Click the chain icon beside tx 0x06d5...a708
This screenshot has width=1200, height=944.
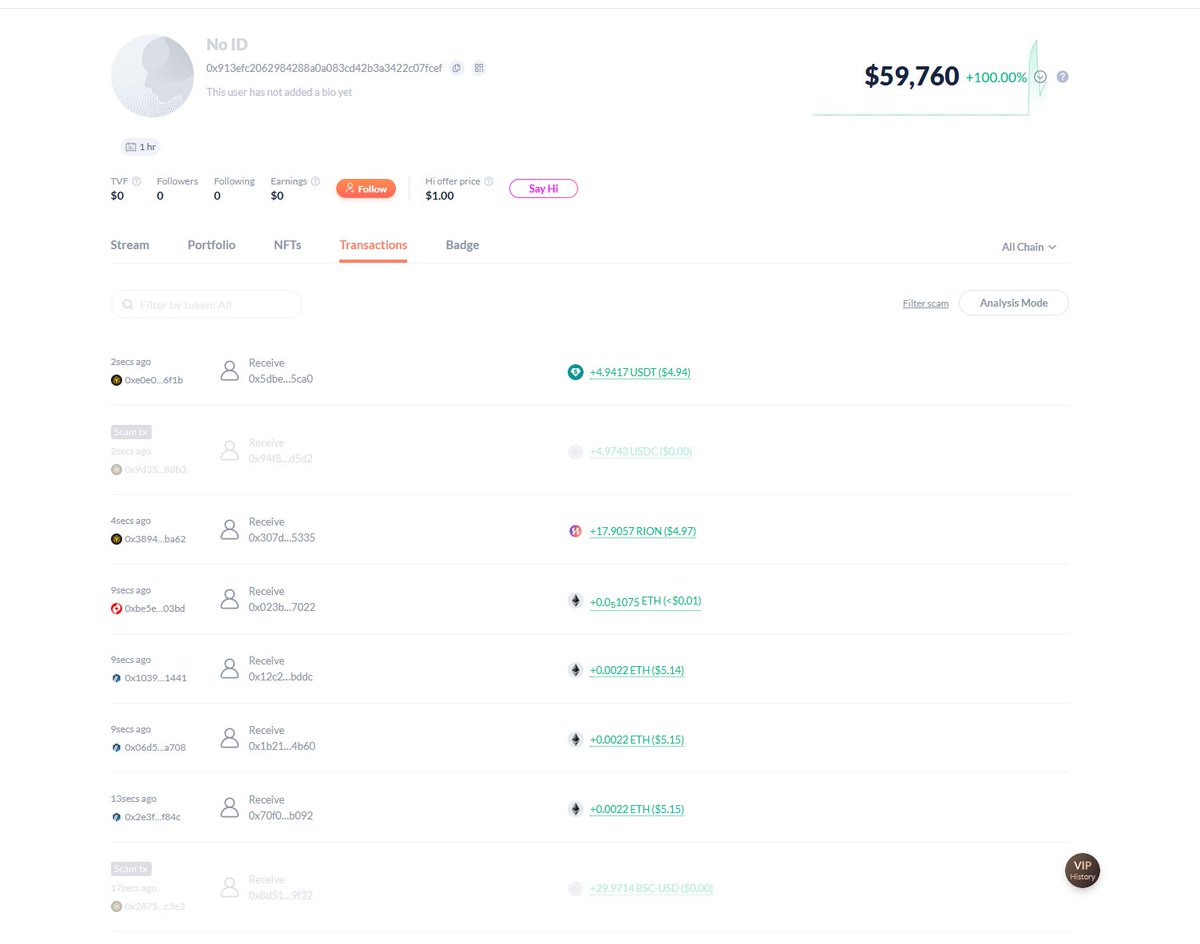tap(117, 747)
